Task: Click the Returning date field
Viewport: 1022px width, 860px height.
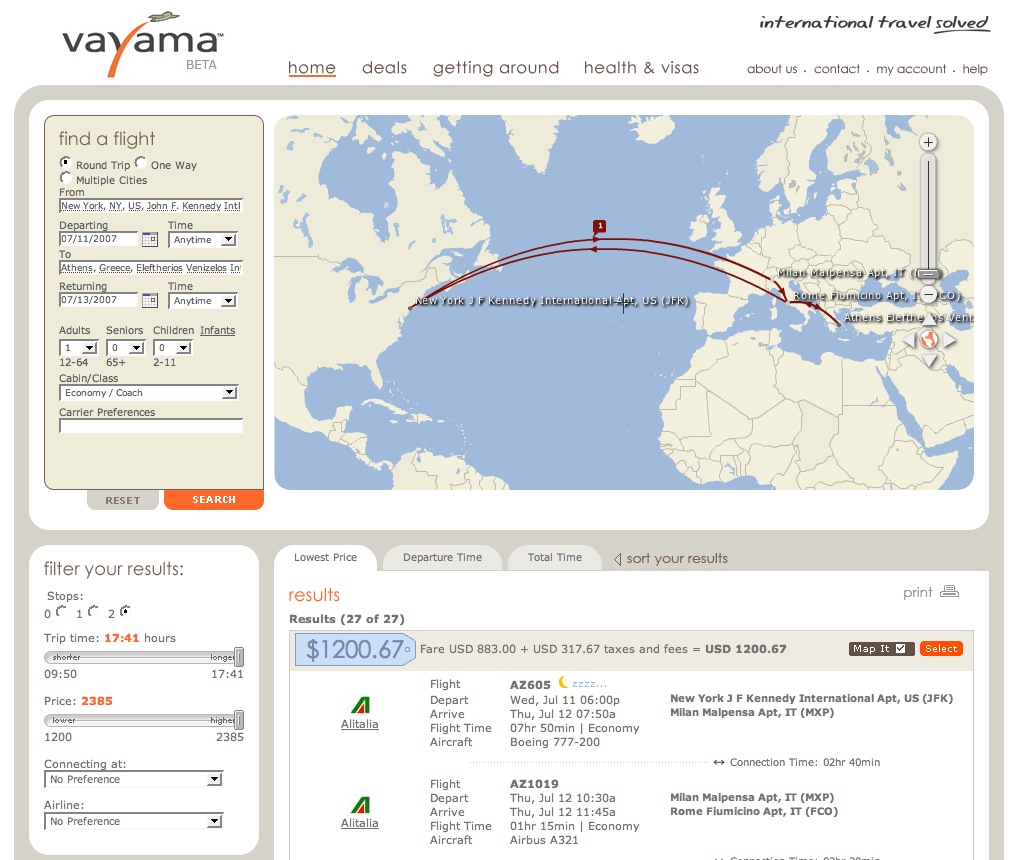Action: (99, 300)
